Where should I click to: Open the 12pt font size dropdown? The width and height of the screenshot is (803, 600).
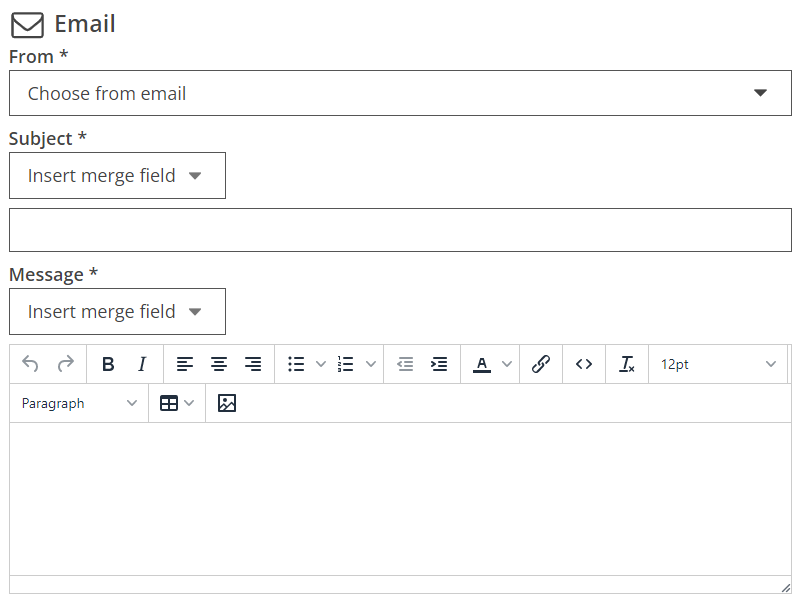718,364
